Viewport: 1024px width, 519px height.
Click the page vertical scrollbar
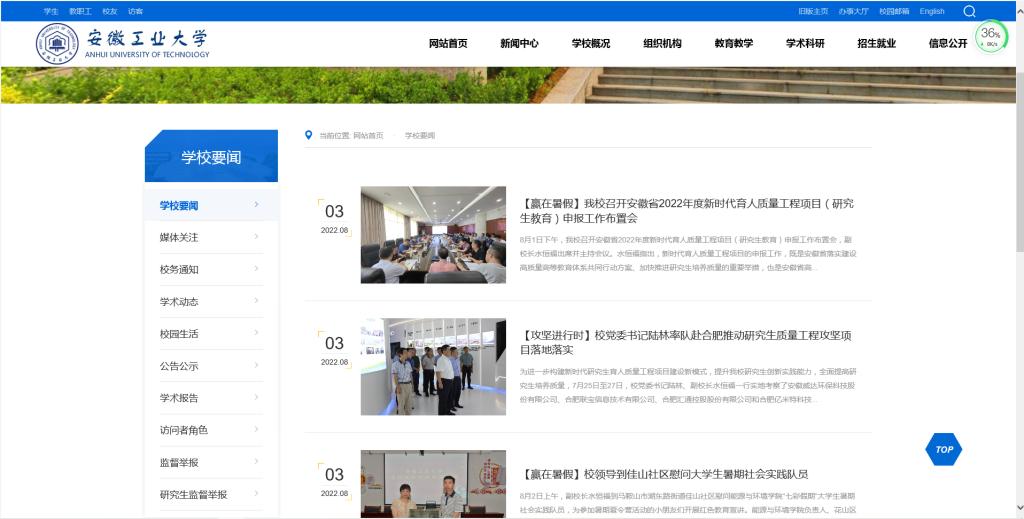(x=1018, y=200)
